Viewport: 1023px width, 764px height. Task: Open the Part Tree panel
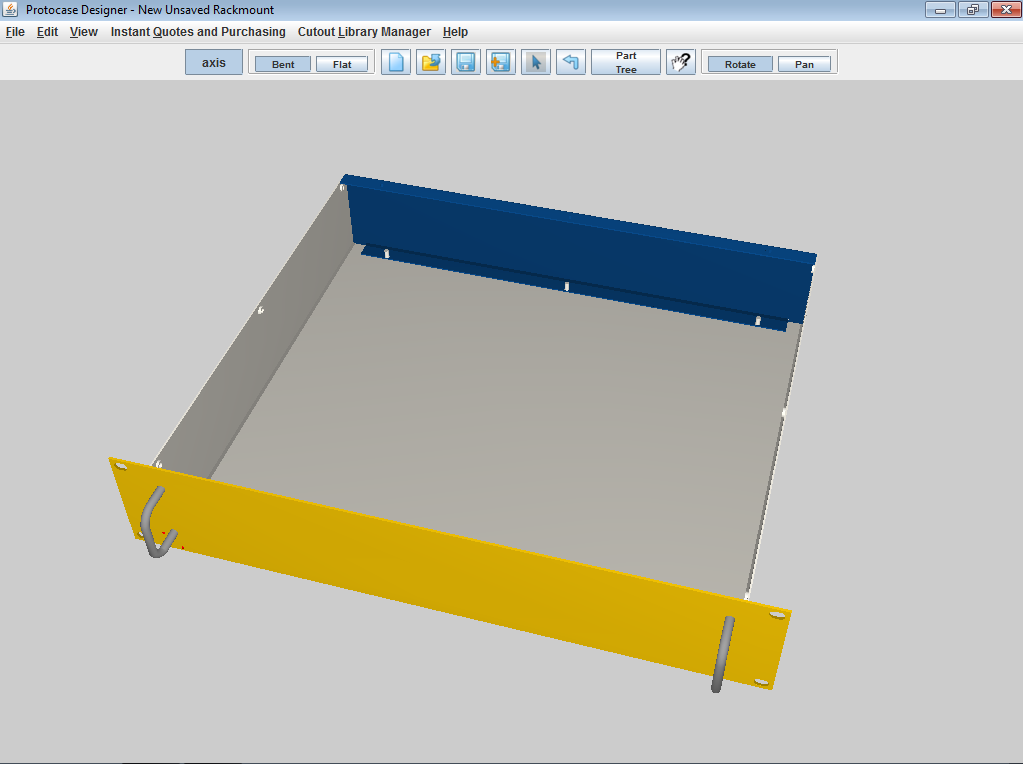[x=626, y=63]
